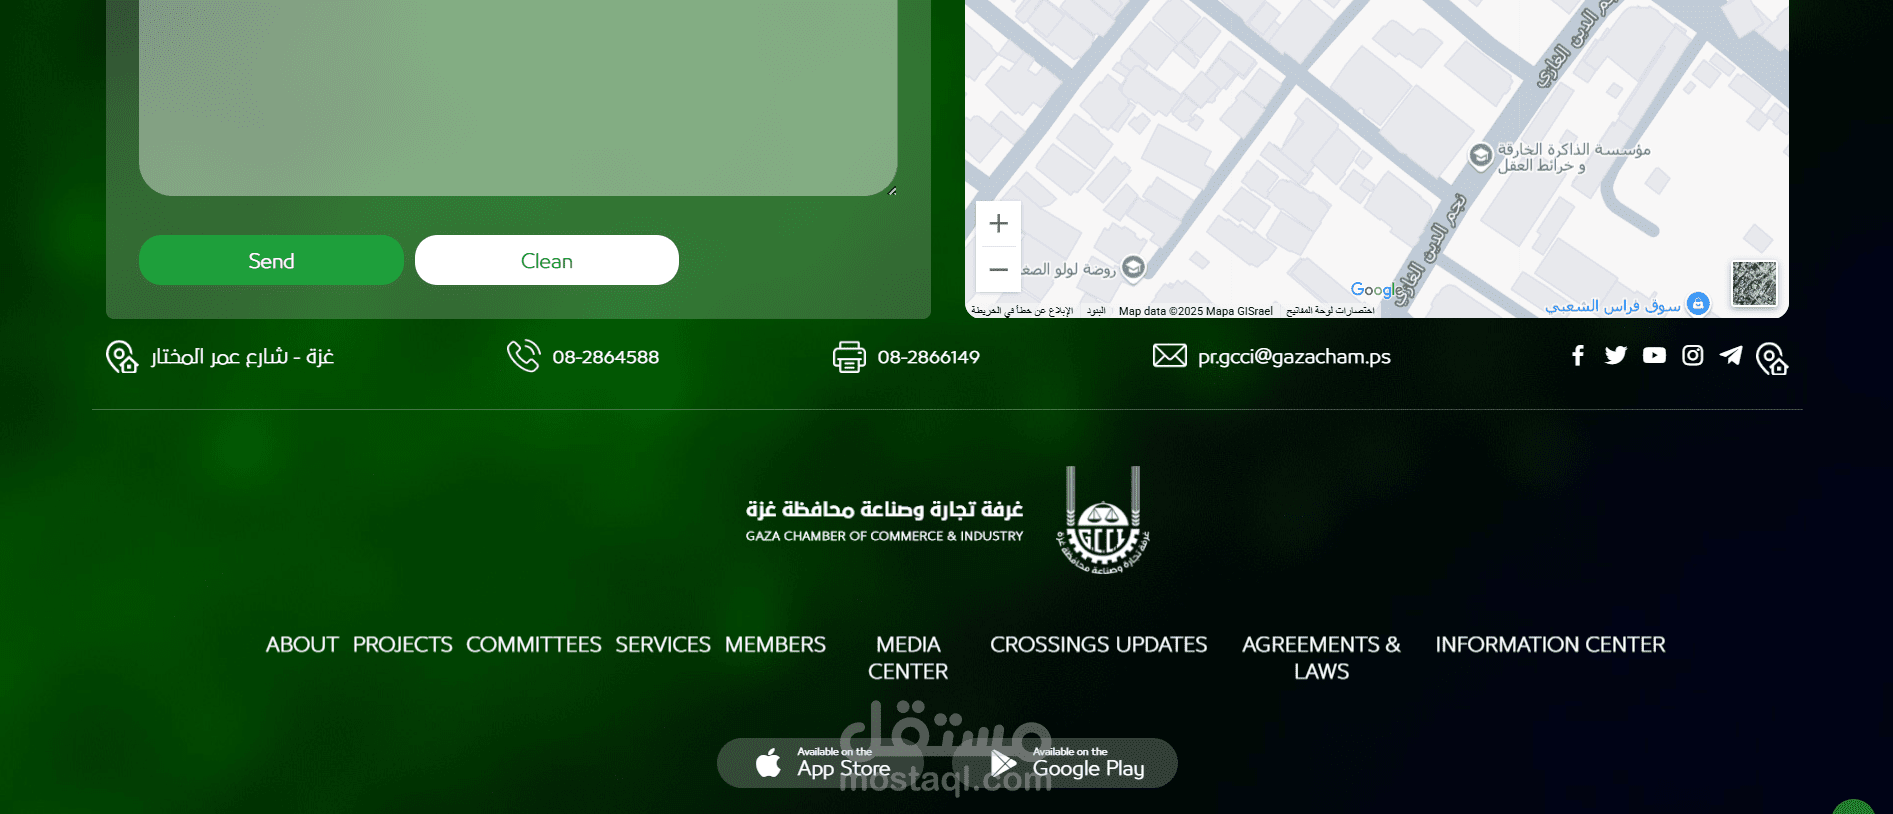This screenshot has height=814, width=1893.
Task: Go to INFORMATION CENTER
Action: (x=1550, y=644)
